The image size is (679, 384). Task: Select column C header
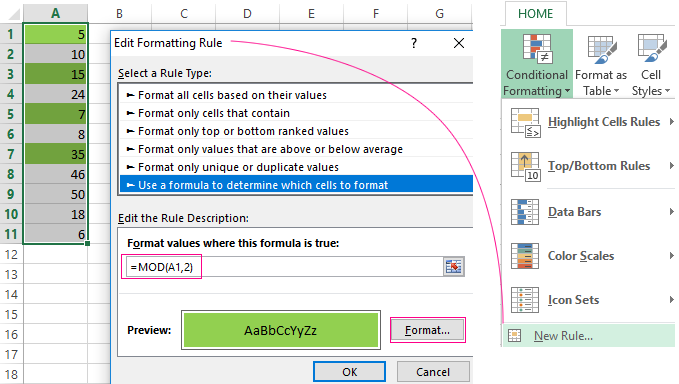tap(184, 14)
